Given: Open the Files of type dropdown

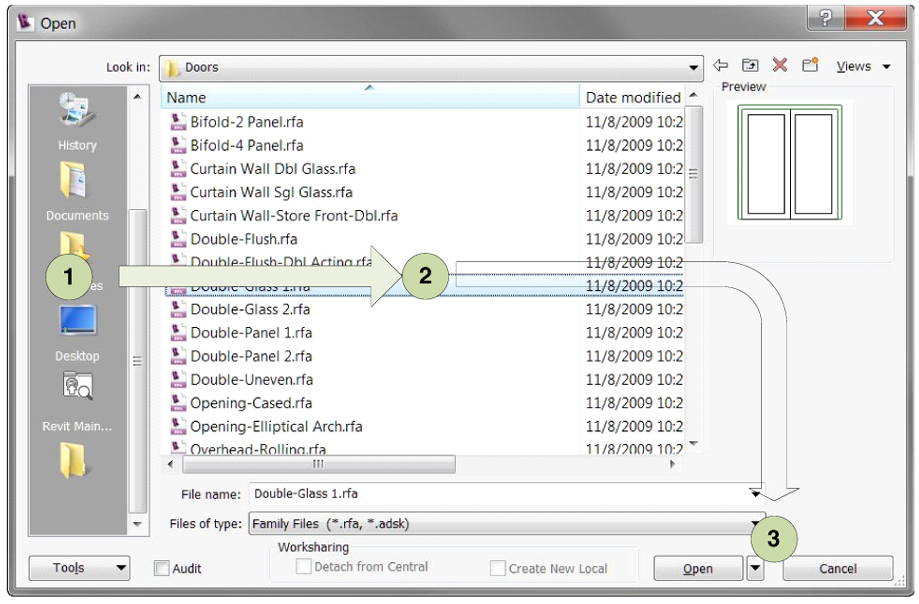Looking at the screenshot, I should pyautogui.click(x=756, y=521).
